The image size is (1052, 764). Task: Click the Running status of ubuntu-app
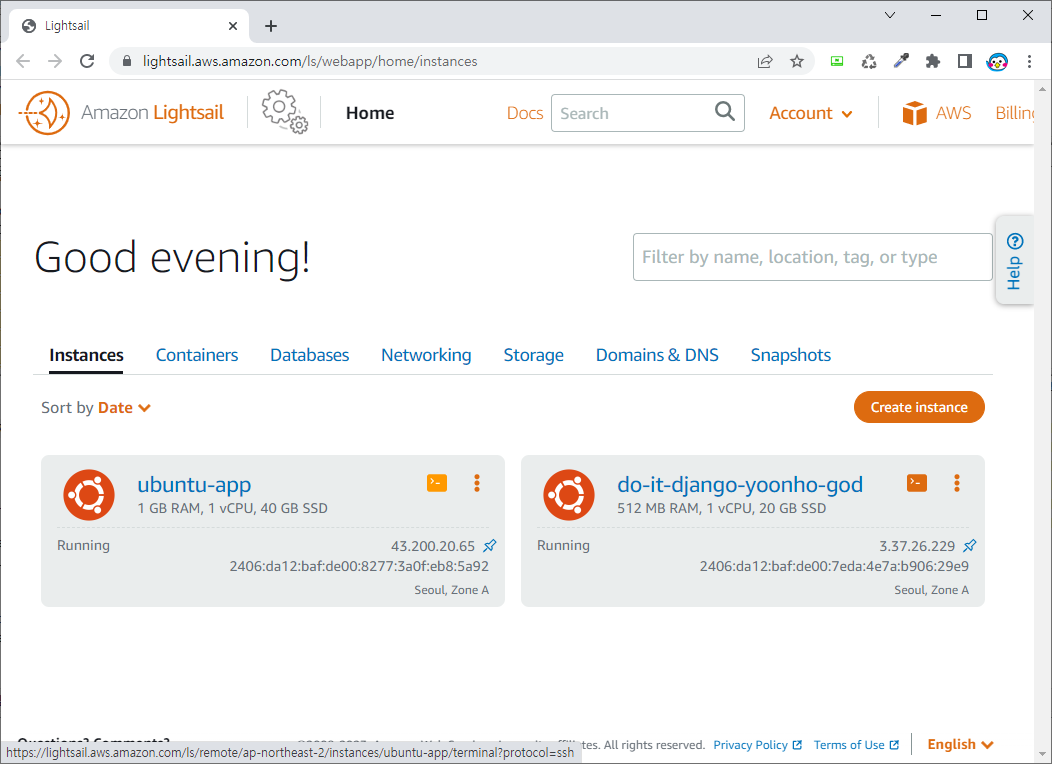(83, 545)
